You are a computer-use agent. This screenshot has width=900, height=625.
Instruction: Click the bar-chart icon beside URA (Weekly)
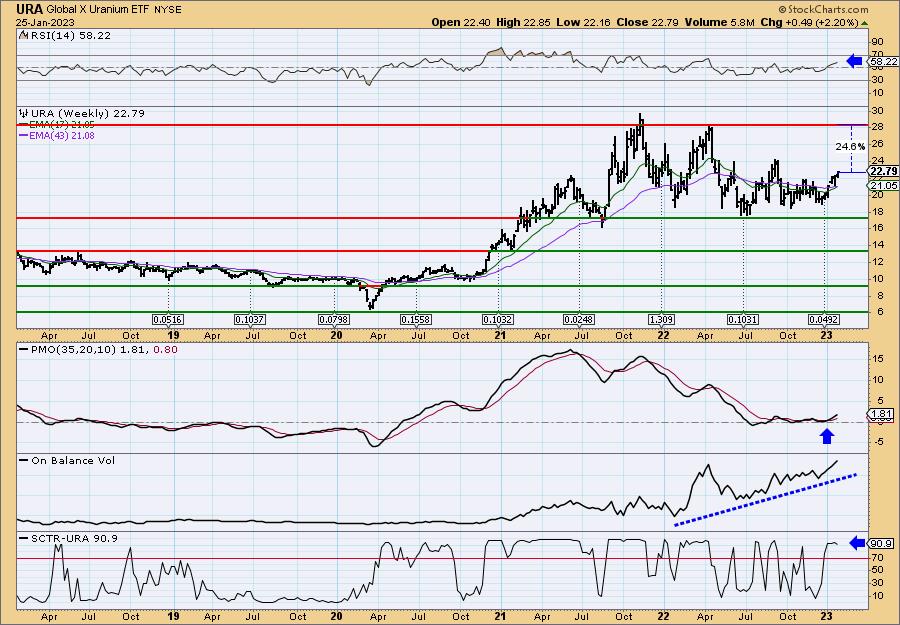(x=24, y=113)
